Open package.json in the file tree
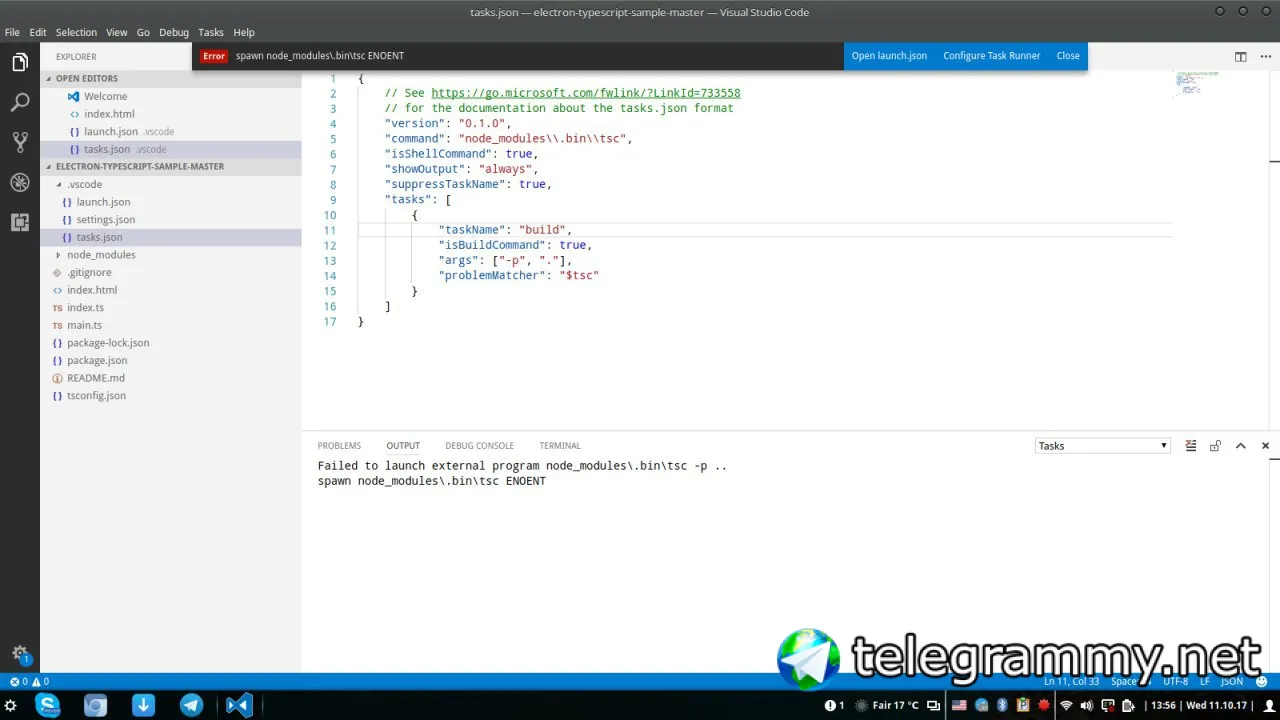 point(97,360)
